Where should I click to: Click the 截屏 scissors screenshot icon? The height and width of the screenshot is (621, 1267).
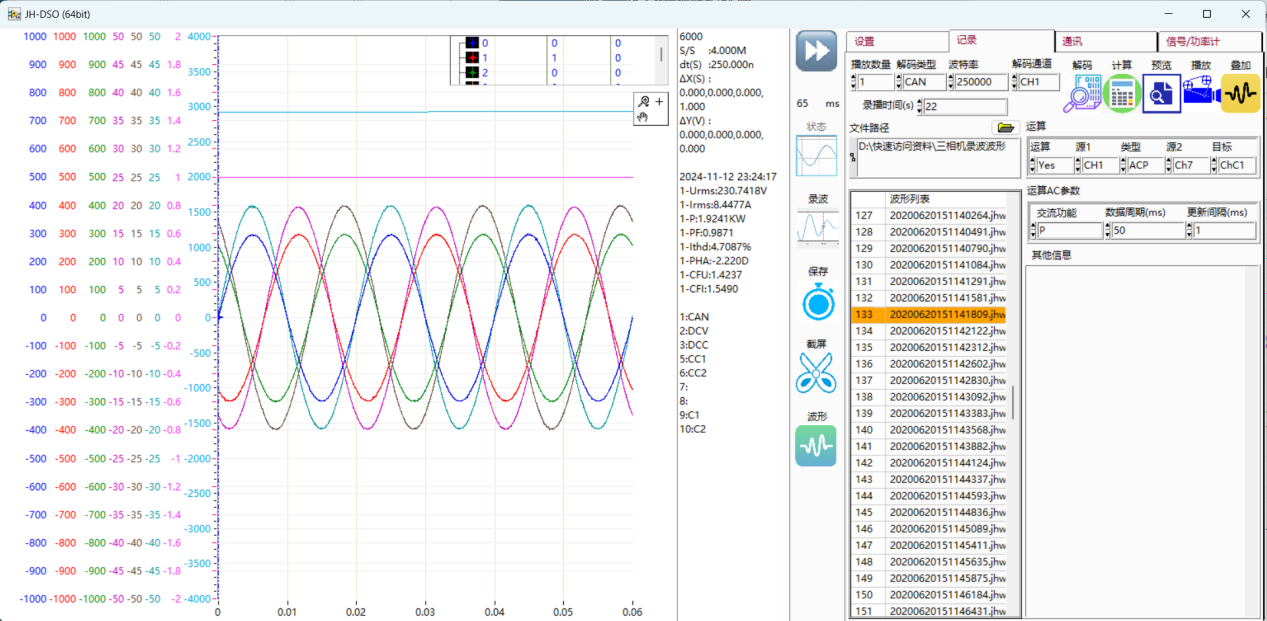click(816, 373)
